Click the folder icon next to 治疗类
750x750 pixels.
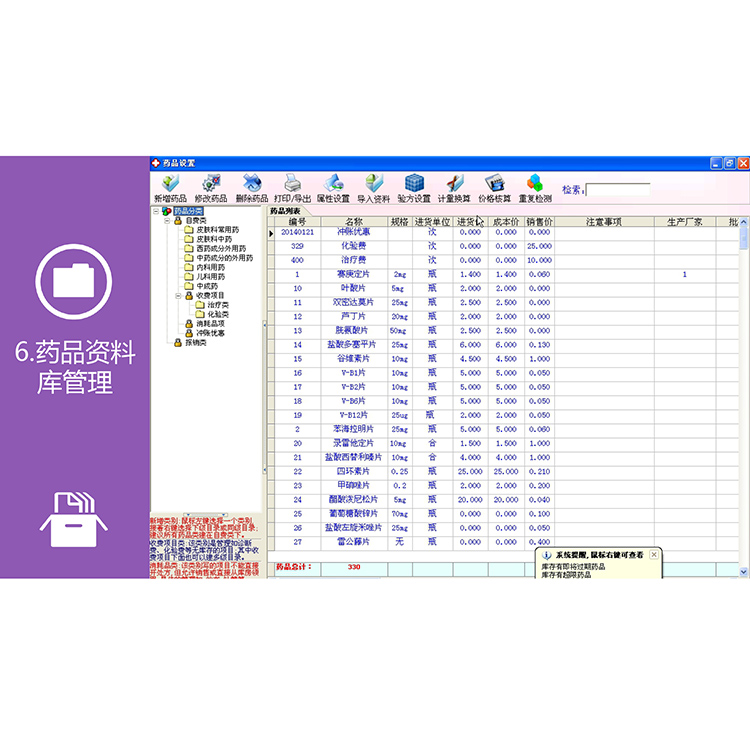coord(200,305)
